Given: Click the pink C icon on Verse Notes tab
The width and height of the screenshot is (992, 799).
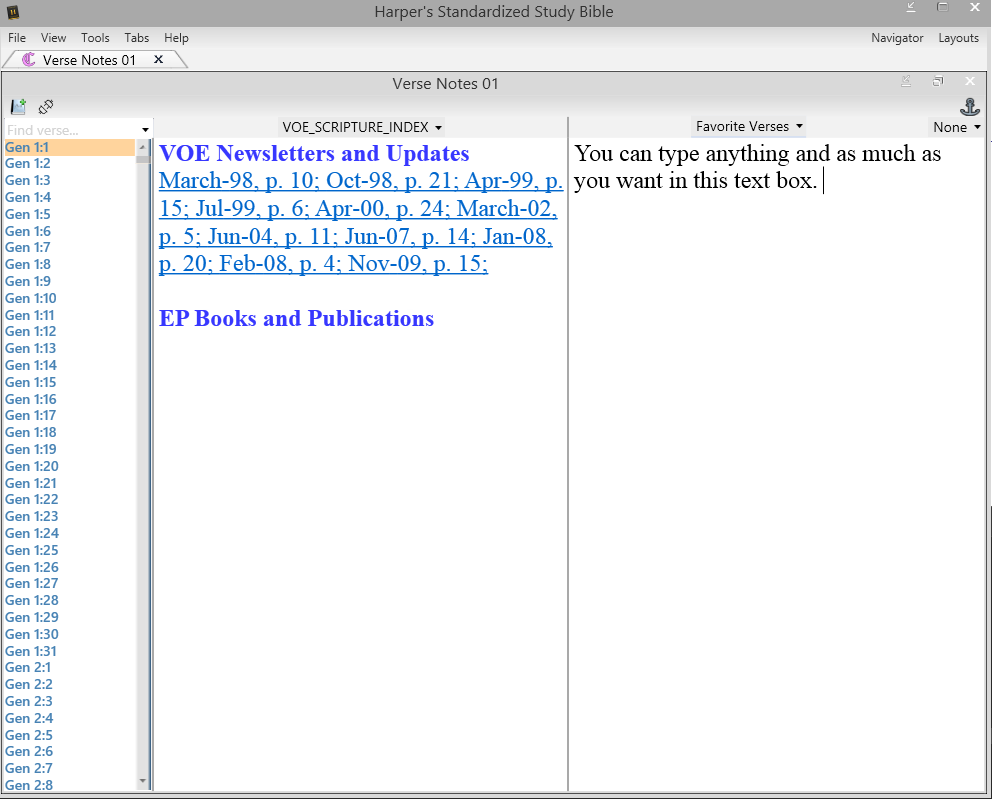Looking at the screenshot, I should tap(28, 59).
